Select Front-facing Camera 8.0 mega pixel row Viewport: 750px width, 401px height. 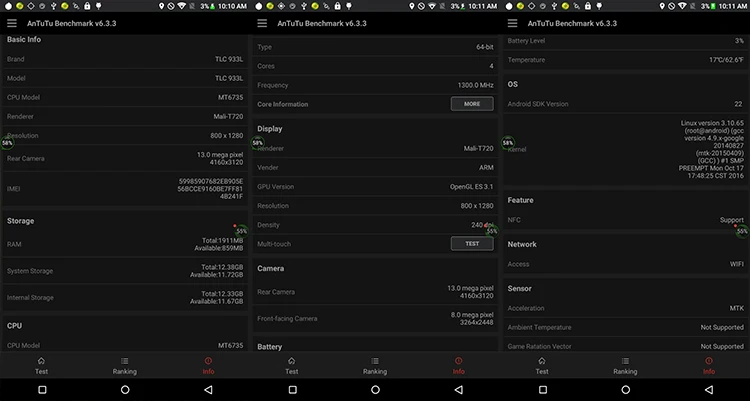pos(375,318)
